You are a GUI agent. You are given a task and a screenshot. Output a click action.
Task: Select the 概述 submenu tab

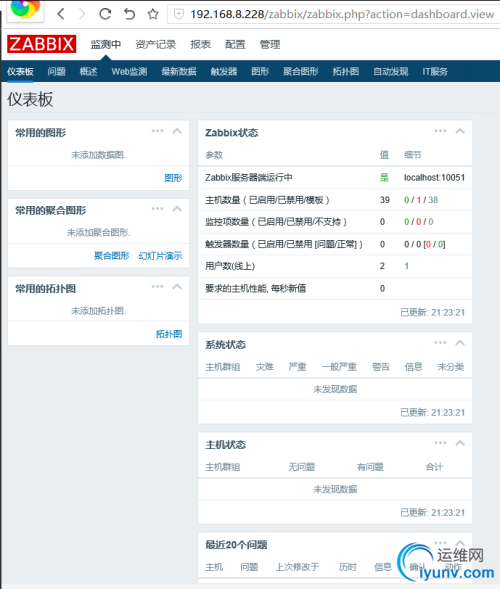pyautogui.click(x=89, y=71)
